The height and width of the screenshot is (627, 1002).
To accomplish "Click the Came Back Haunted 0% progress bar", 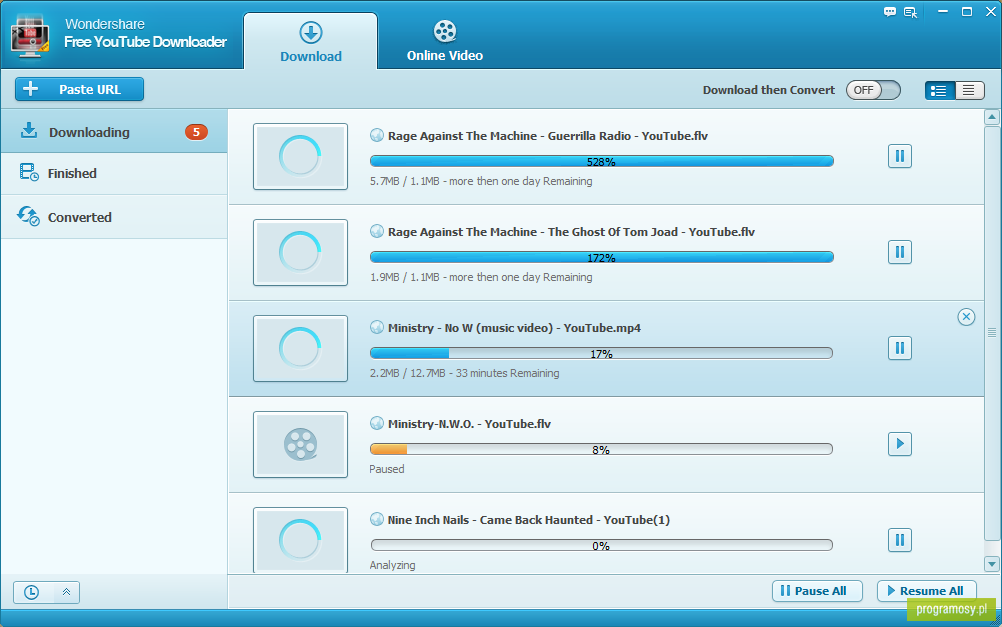I will coord(601,545).
